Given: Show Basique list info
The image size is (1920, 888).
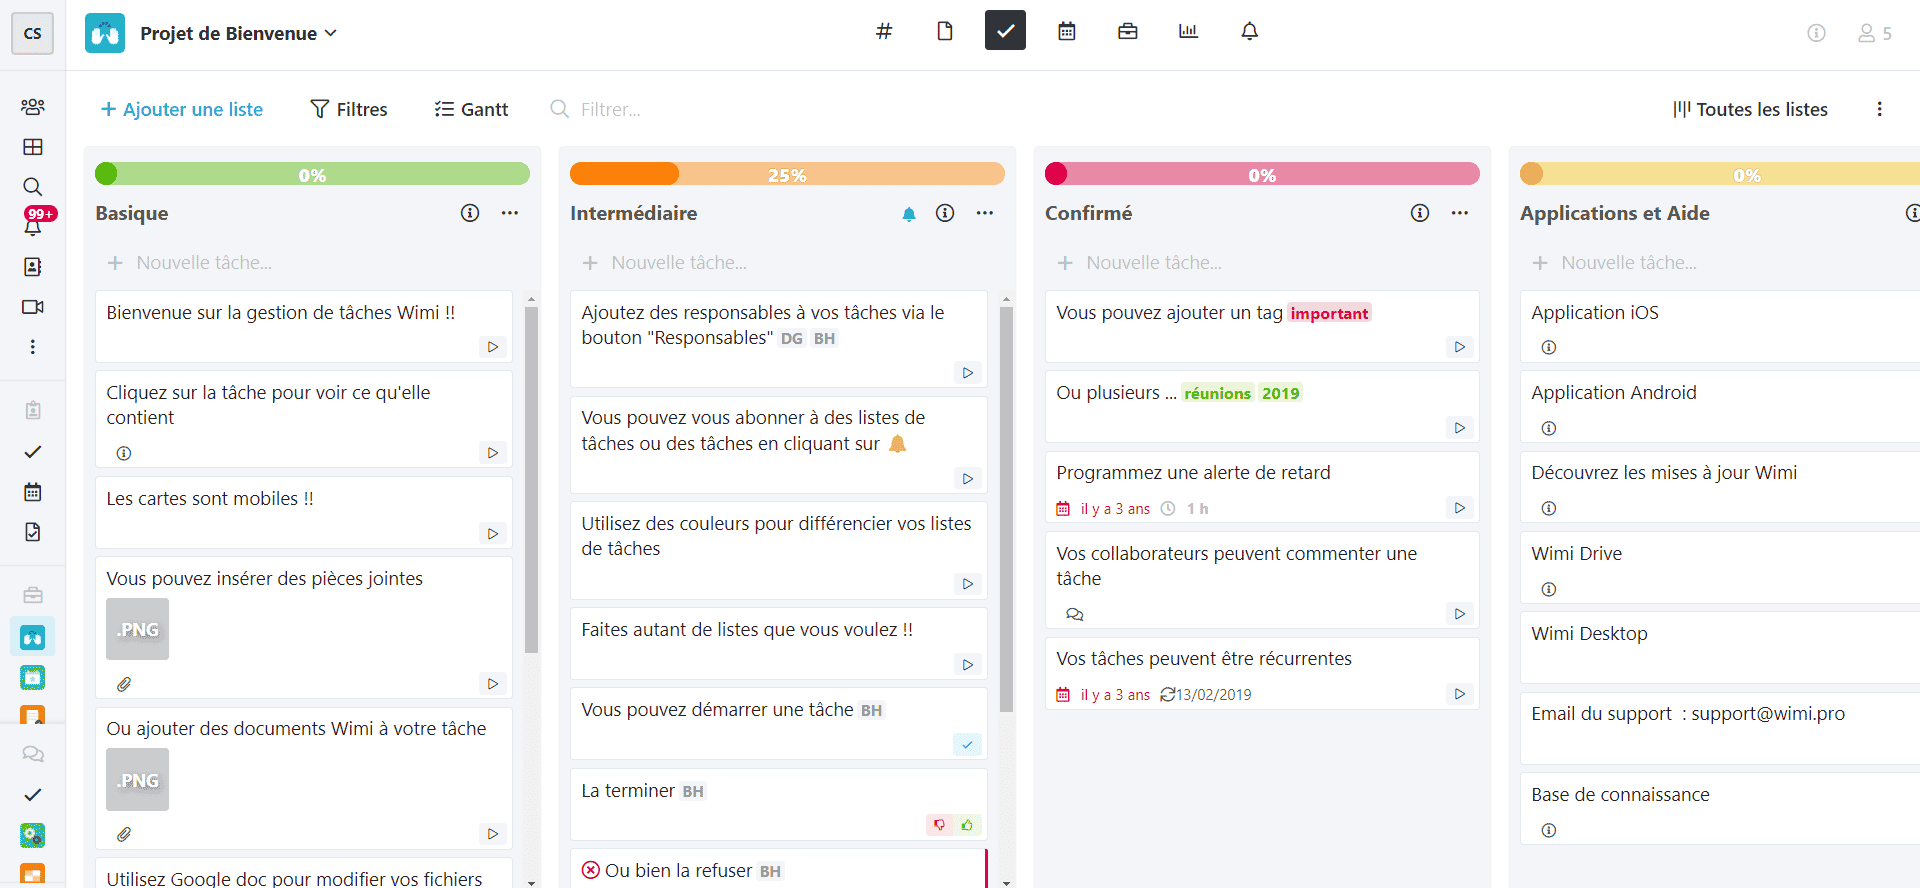Looking at the screenshot, I should [x=470, y=213].
